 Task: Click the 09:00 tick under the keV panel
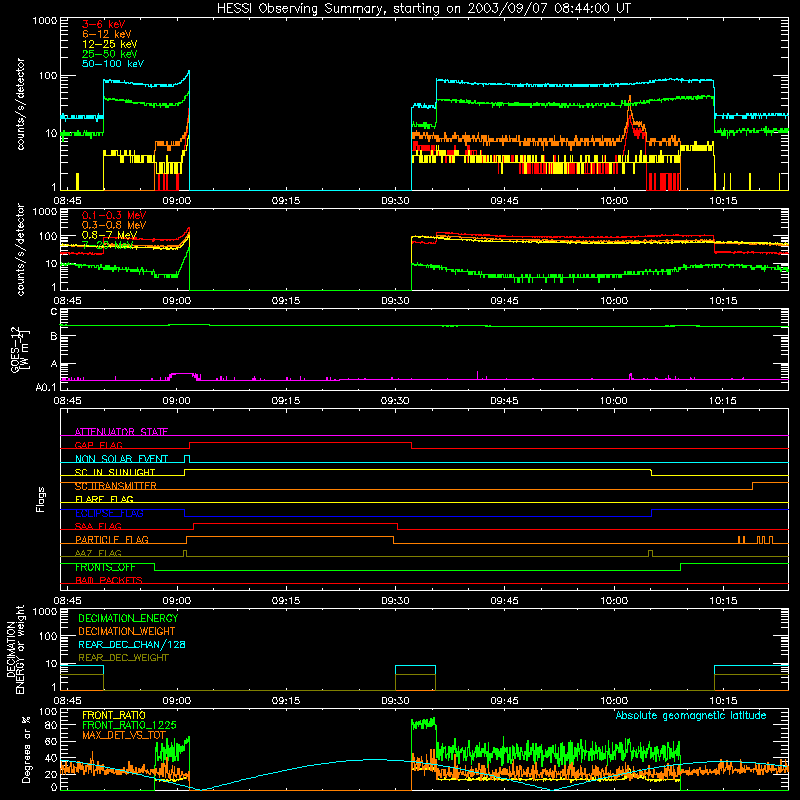click(177, 201)
